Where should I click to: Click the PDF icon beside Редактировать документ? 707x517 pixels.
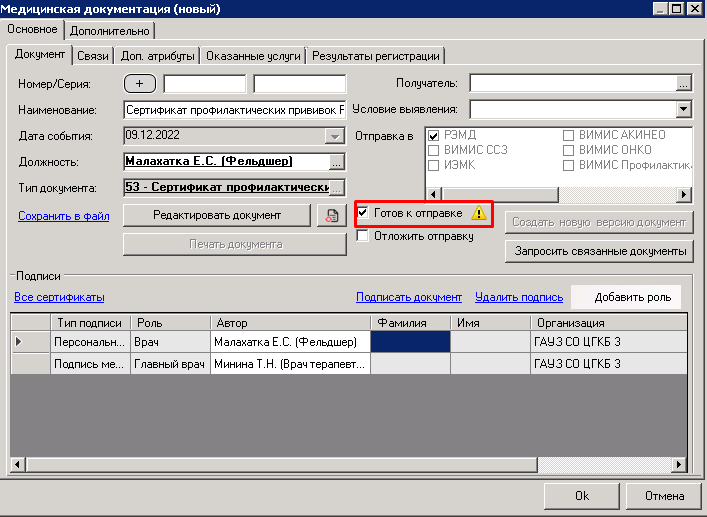[x=329, y=215]
